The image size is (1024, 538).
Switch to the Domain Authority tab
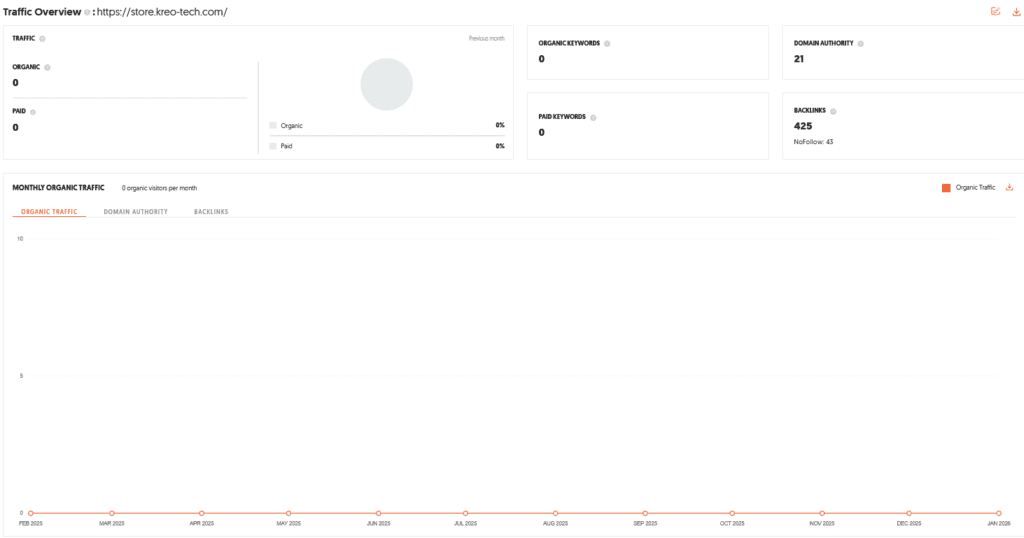click(x=135, y=212)
